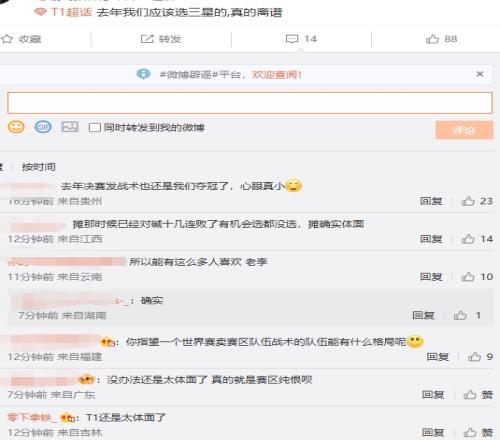This screenshot has height=440, width=500.
Task: Sort comments with the 按时间 tab
Action: pos(39,167)
